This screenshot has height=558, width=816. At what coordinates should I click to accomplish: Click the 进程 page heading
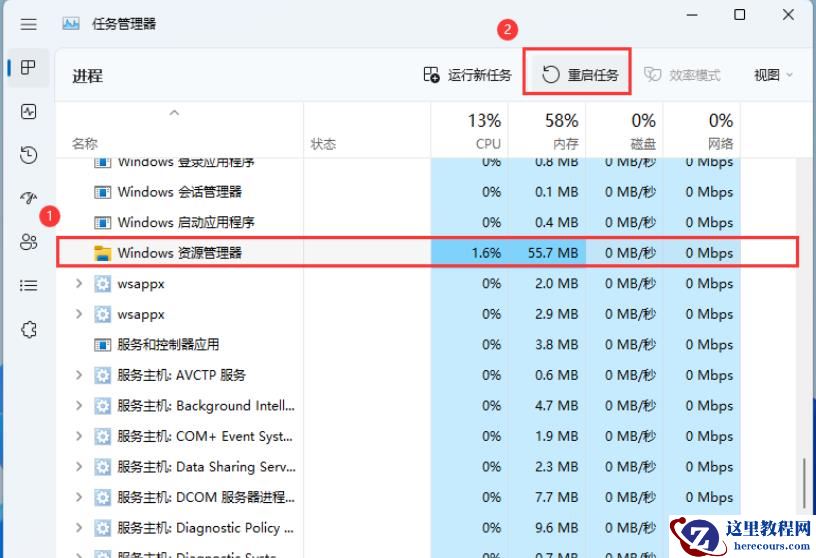87,76
